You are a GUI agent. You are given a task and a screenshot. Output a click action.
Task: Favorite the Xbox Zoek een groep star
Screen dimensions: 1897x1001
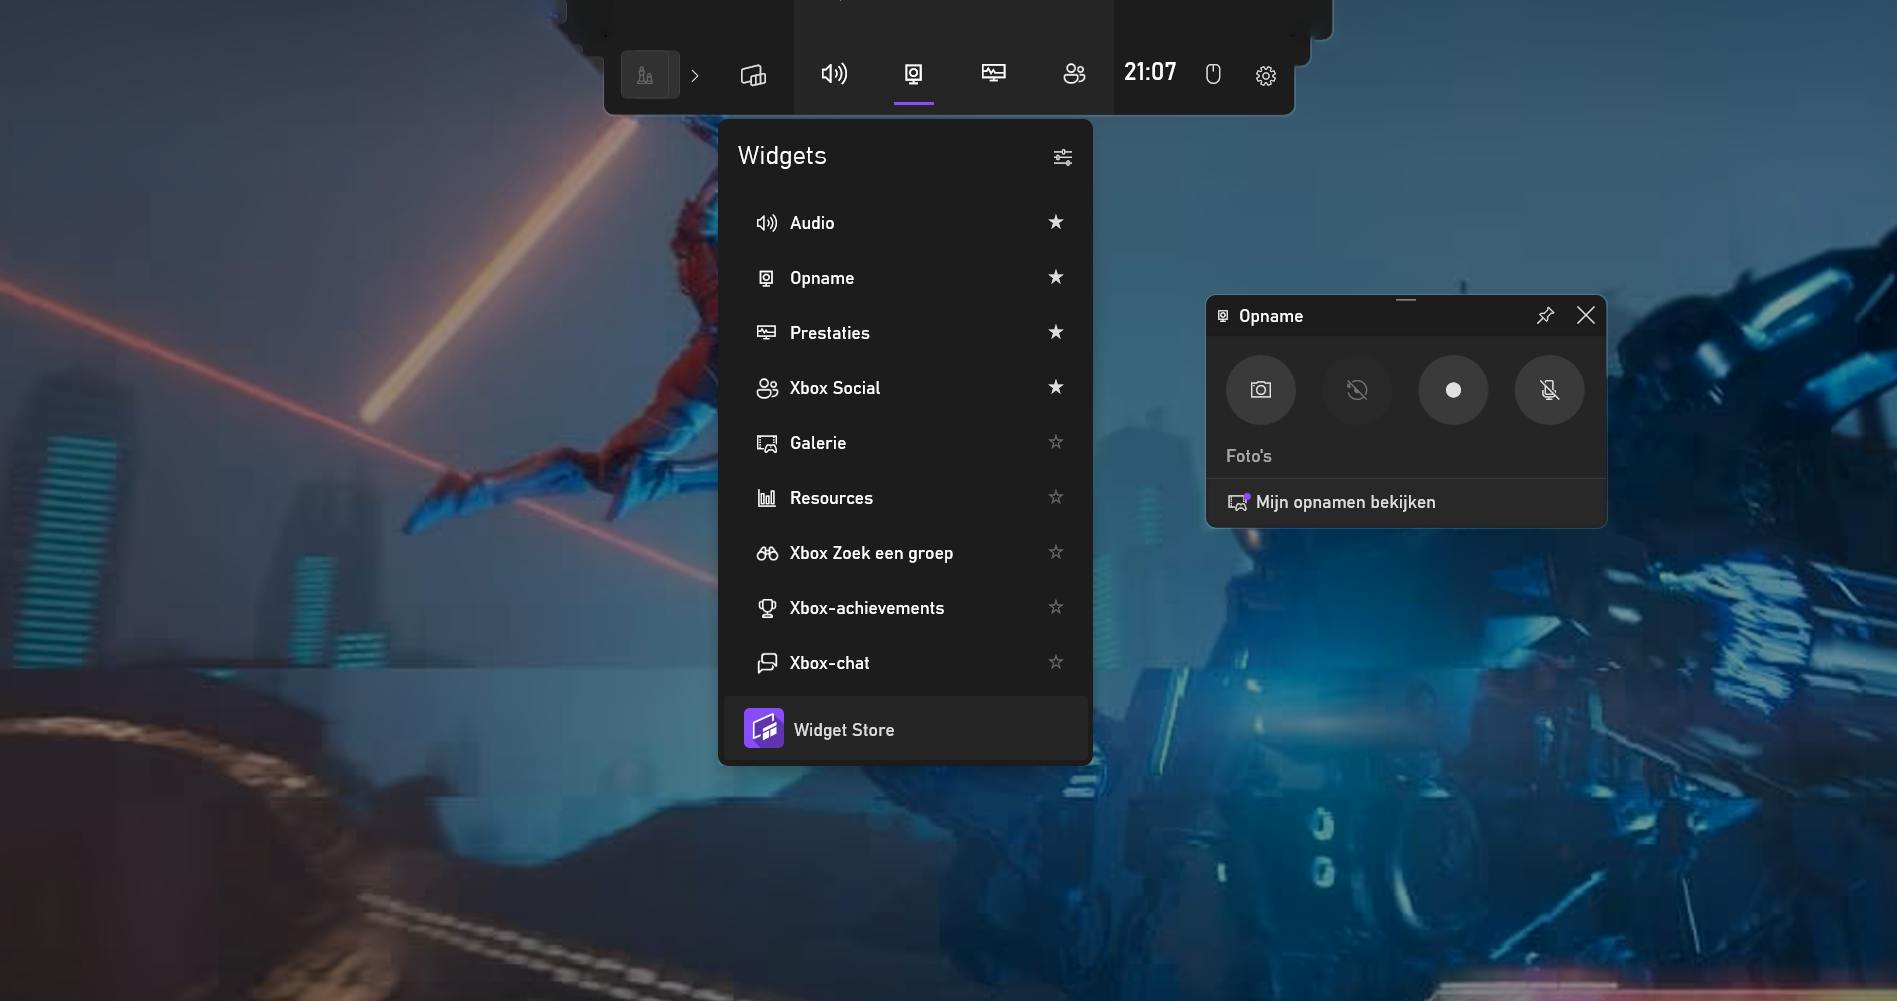pyautogui.click(x=1056, y=552)
